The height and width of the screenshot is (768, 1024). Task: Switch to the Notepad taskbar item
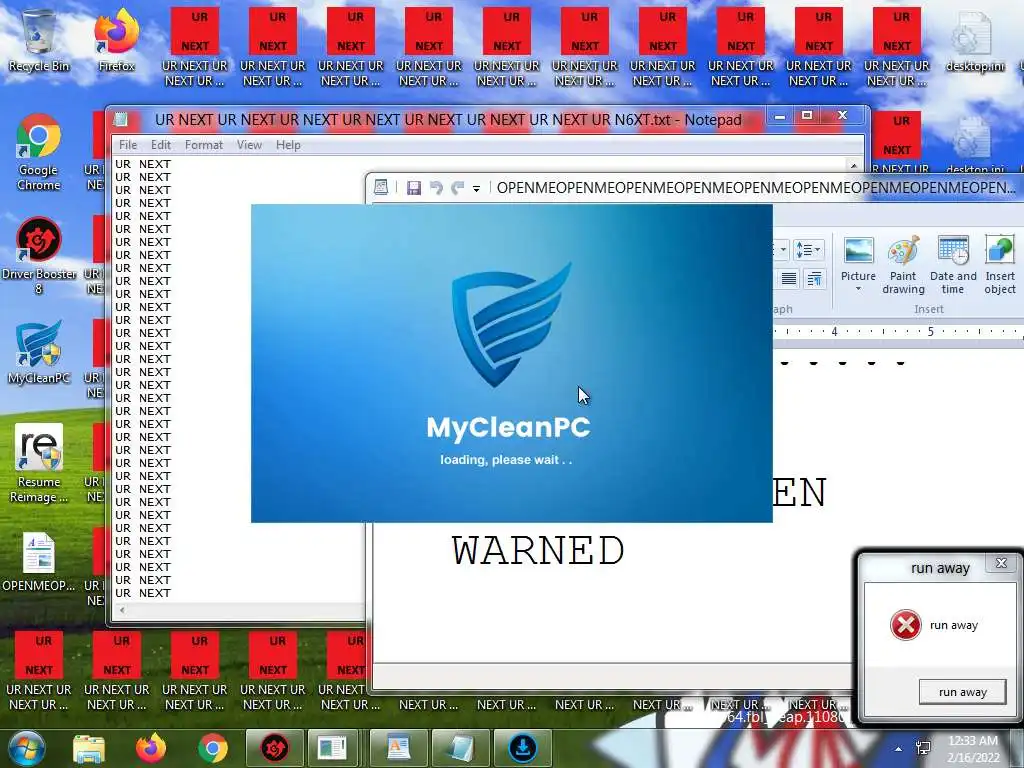click(460, 748)
